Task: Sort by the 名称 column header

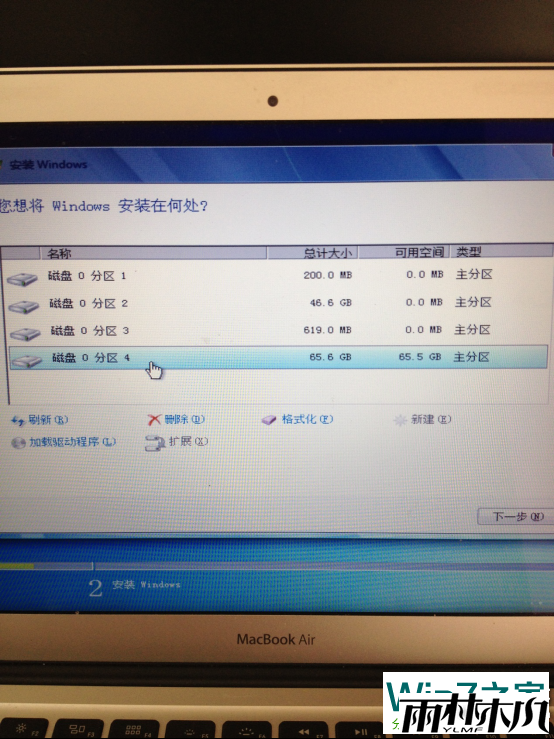Action: 153,253
